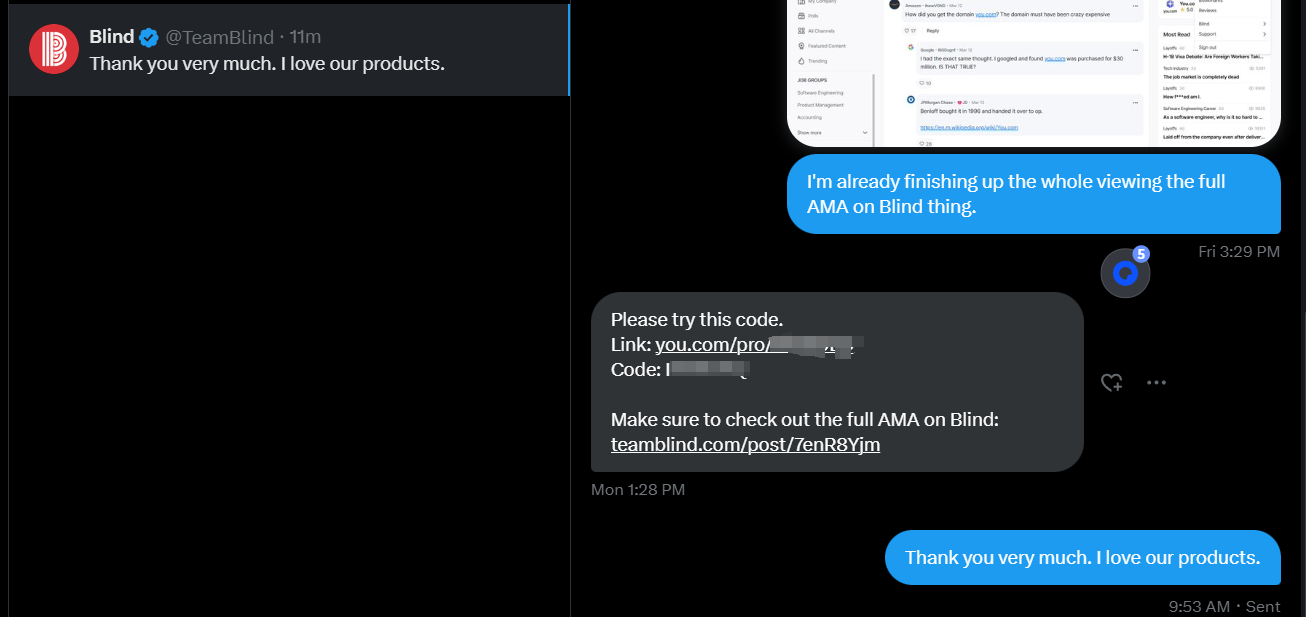Image resolution: width=1306 pixels, height=617 pixels.
Task: Open the @TeamBlind handle
Action: tap(219, 38)
